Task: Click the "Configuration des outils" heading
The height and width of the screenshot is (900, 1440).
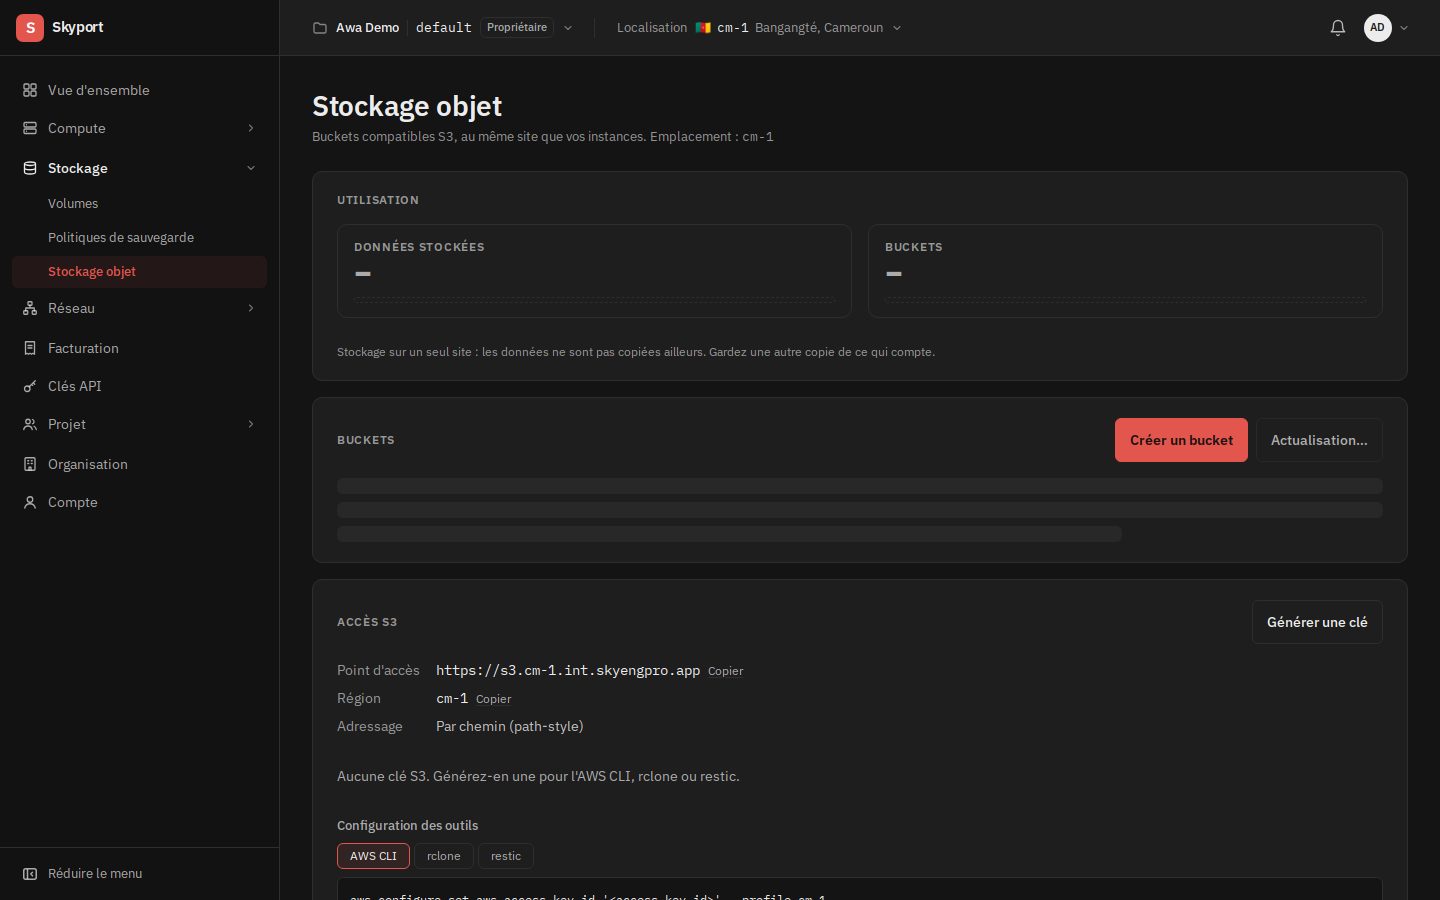Action: coord(408,825)
